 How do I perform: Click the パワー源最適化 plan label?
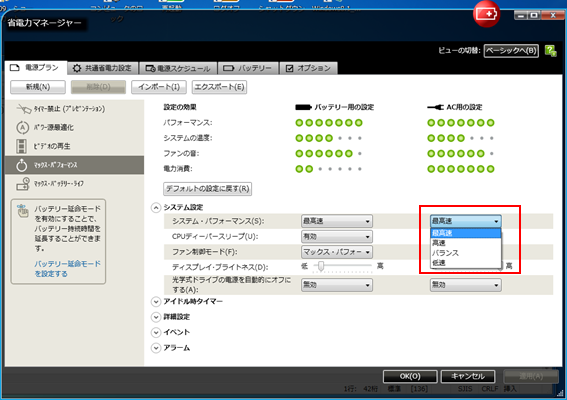tap(54, 127)
